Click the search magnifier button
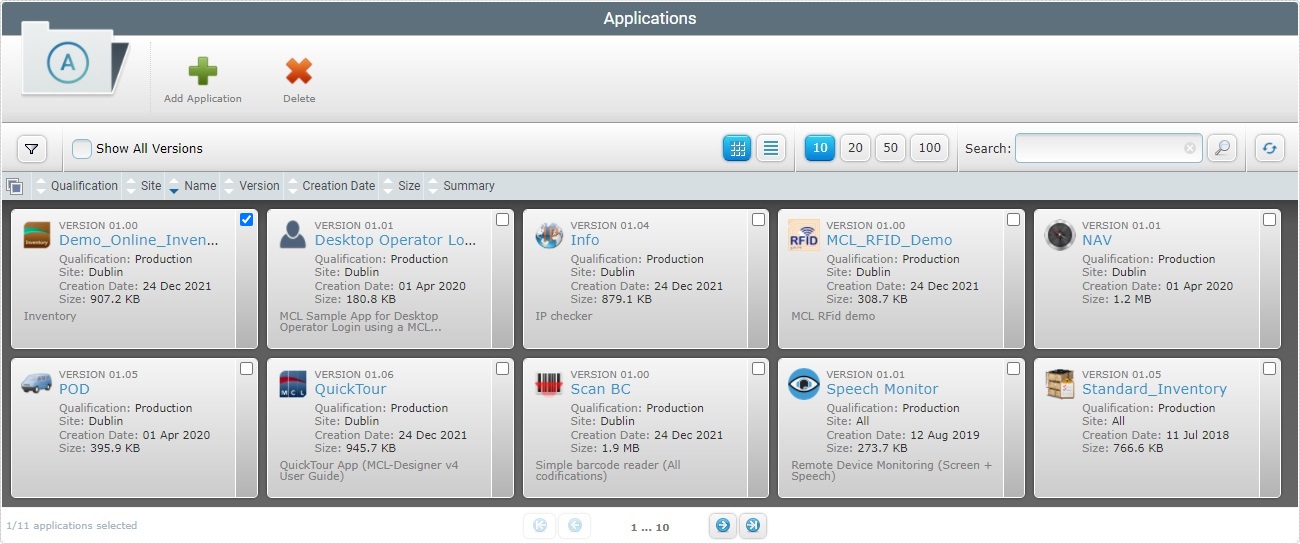Viewport: 1300px width, 544px height. click(x=1222, y=148)
